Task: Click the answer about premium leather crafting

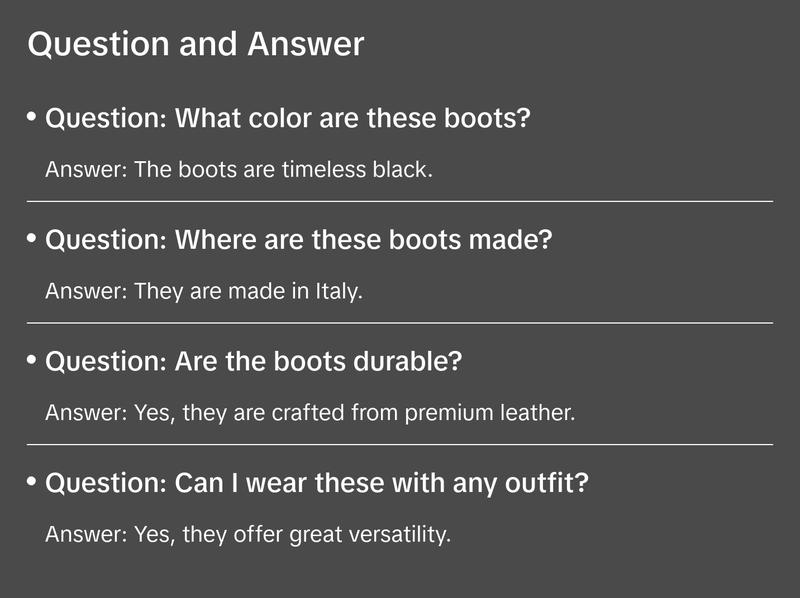Action: click(310, 412)
